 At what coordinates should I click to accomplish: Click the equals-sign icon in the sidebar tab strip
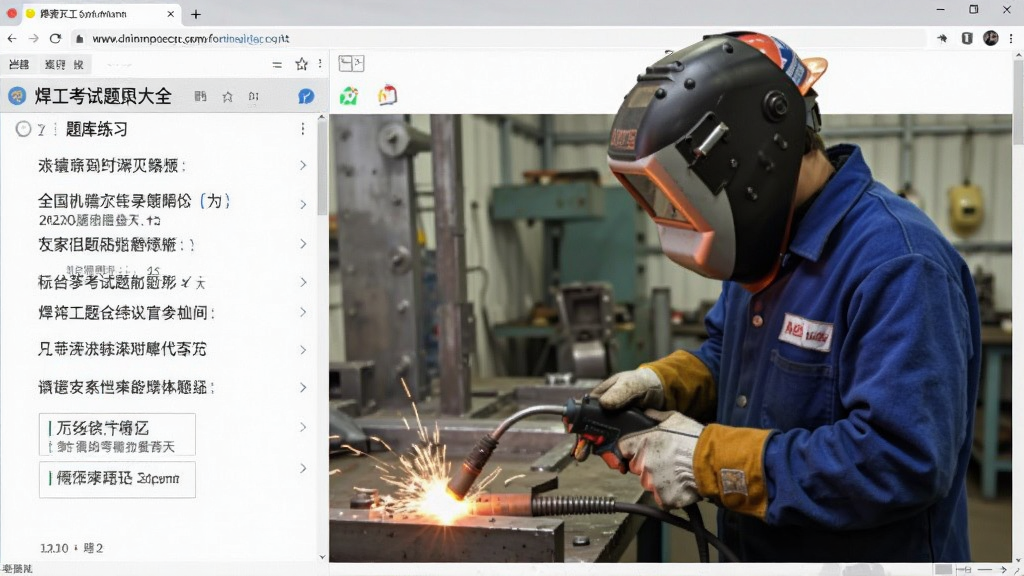pyautogui.click(x=277, y=65)
